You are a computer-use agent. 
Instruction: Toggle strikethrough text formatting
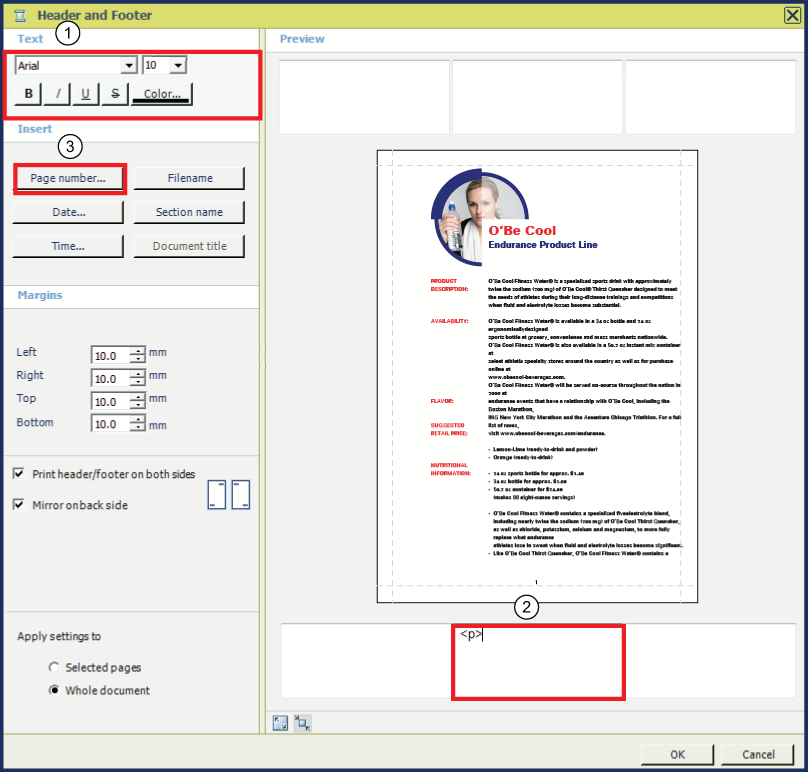(x=116, y=94)
